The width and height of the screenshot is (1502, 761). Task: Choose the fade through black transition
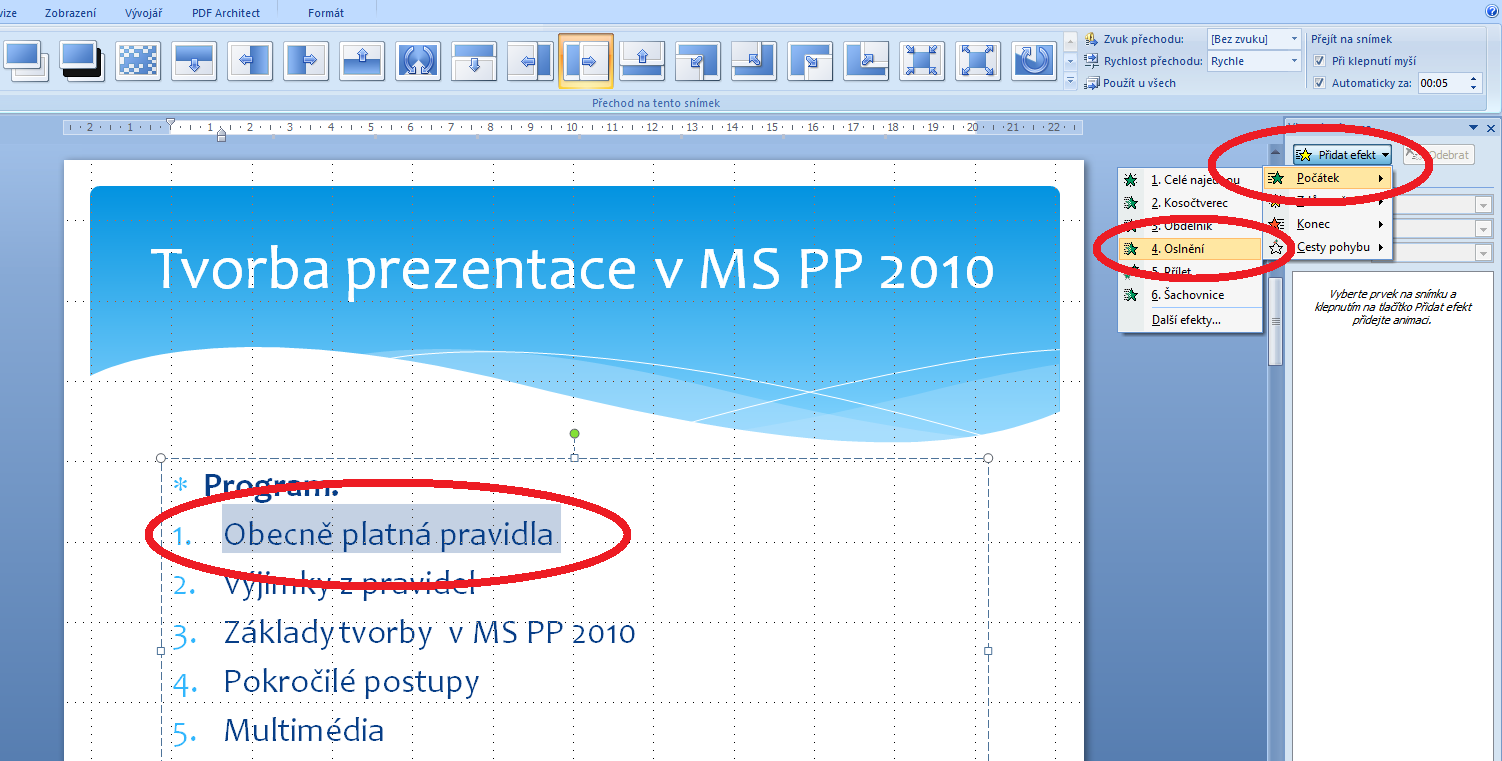(82, 59)
